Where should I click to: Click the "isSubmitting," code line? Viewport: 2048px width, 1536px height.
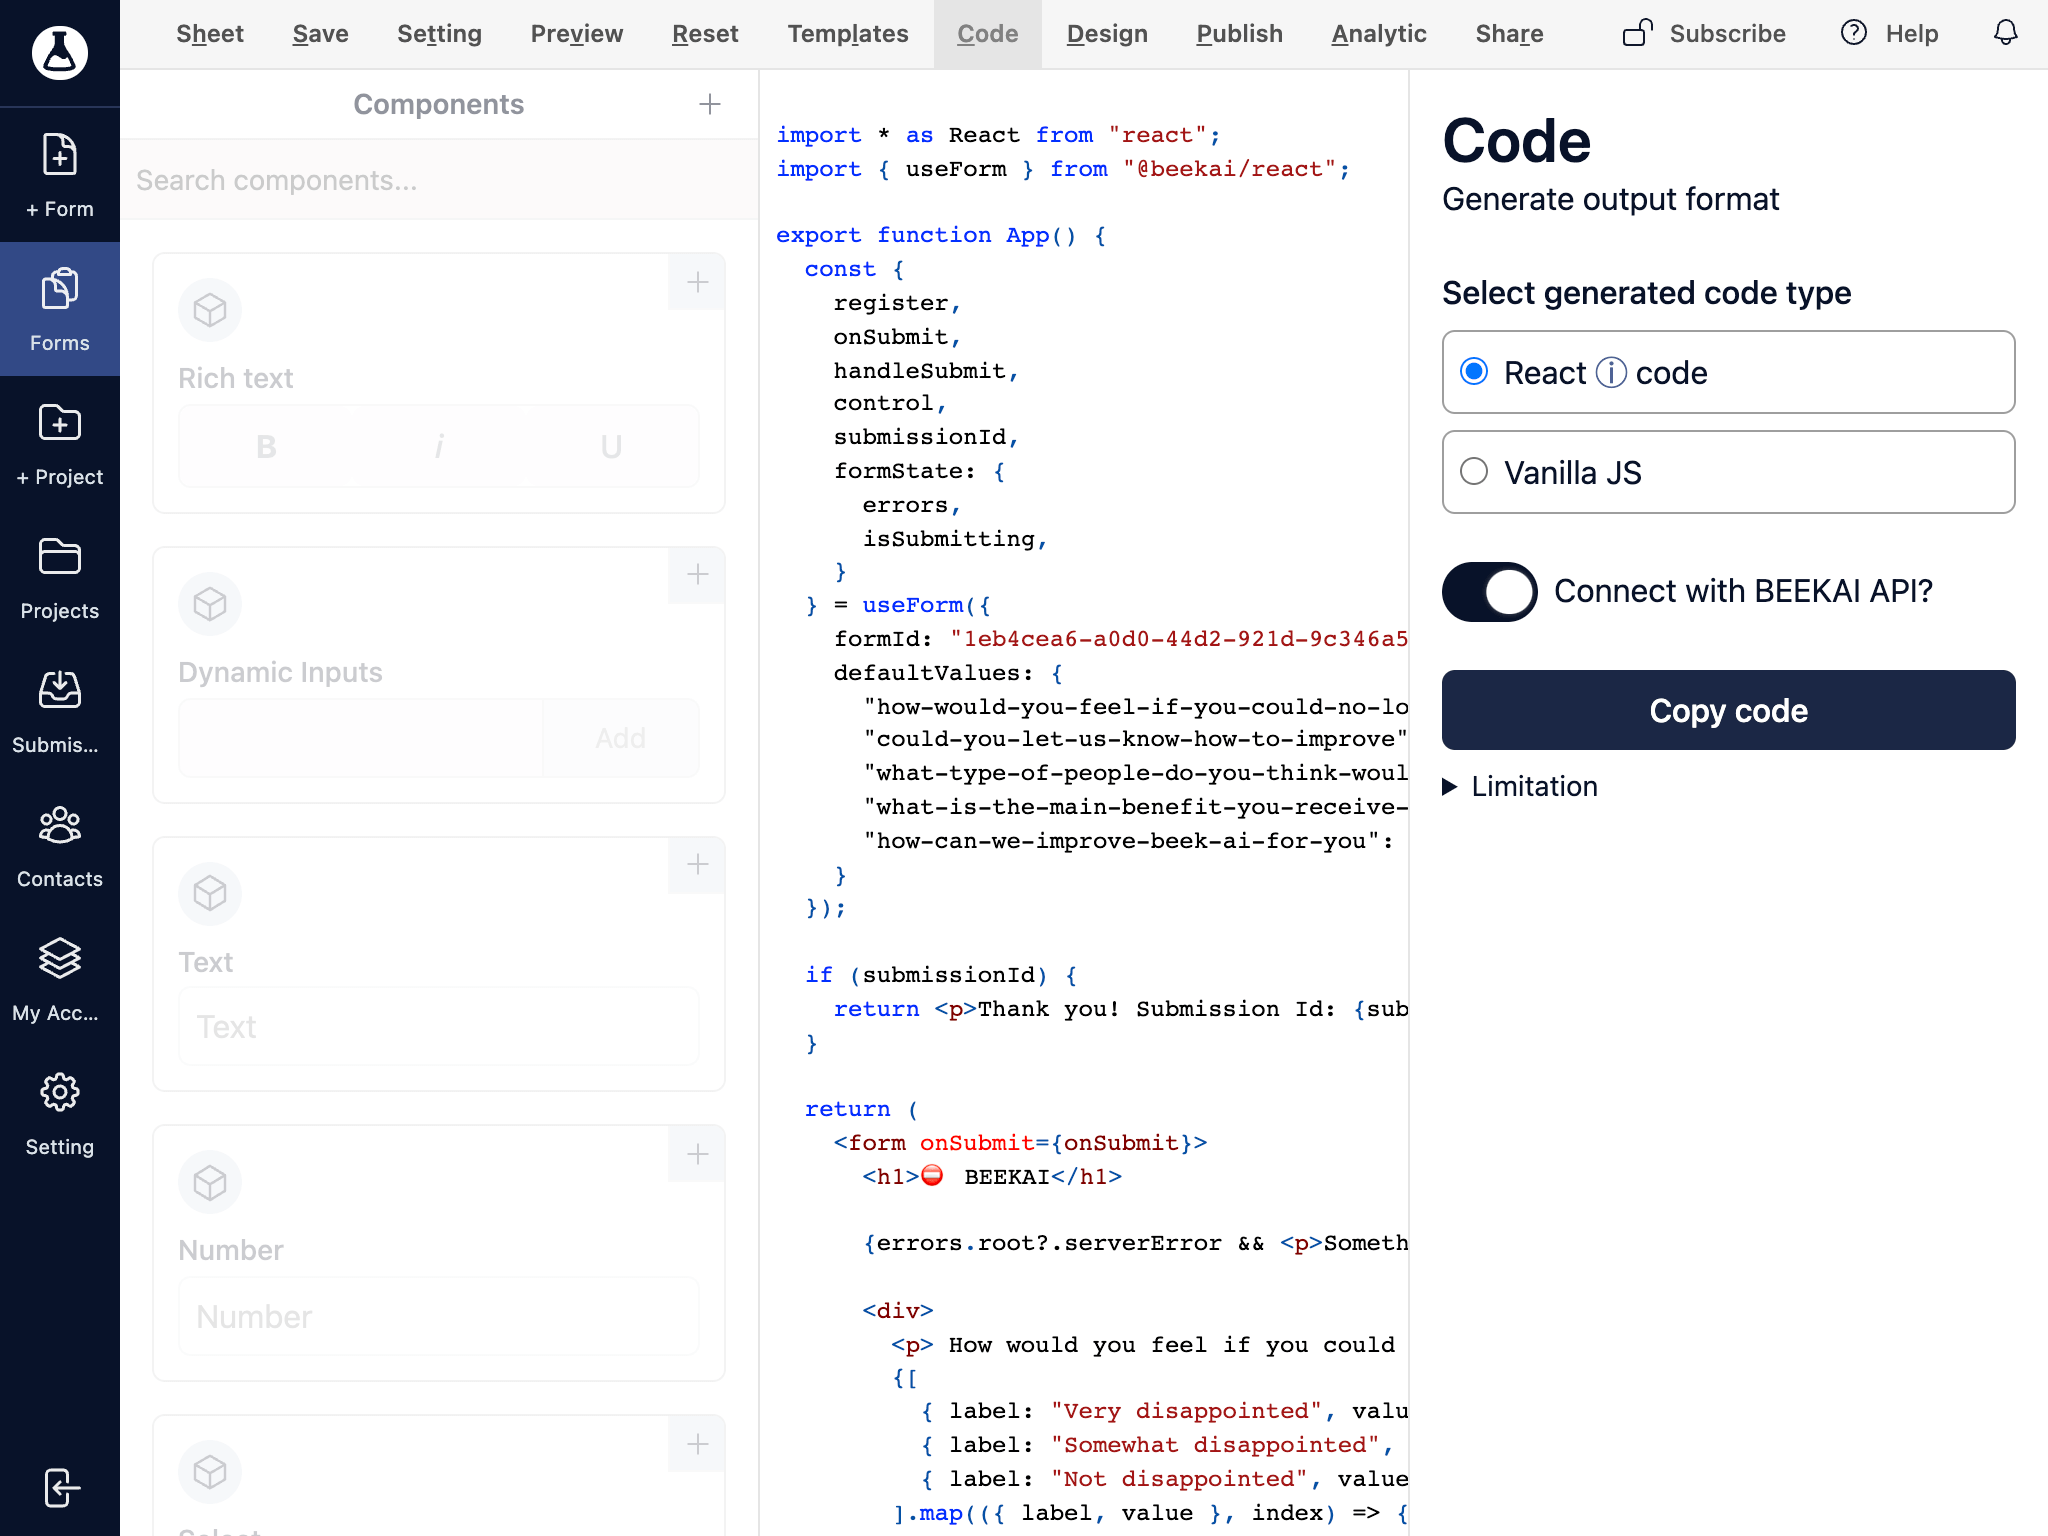coord(955,539)
